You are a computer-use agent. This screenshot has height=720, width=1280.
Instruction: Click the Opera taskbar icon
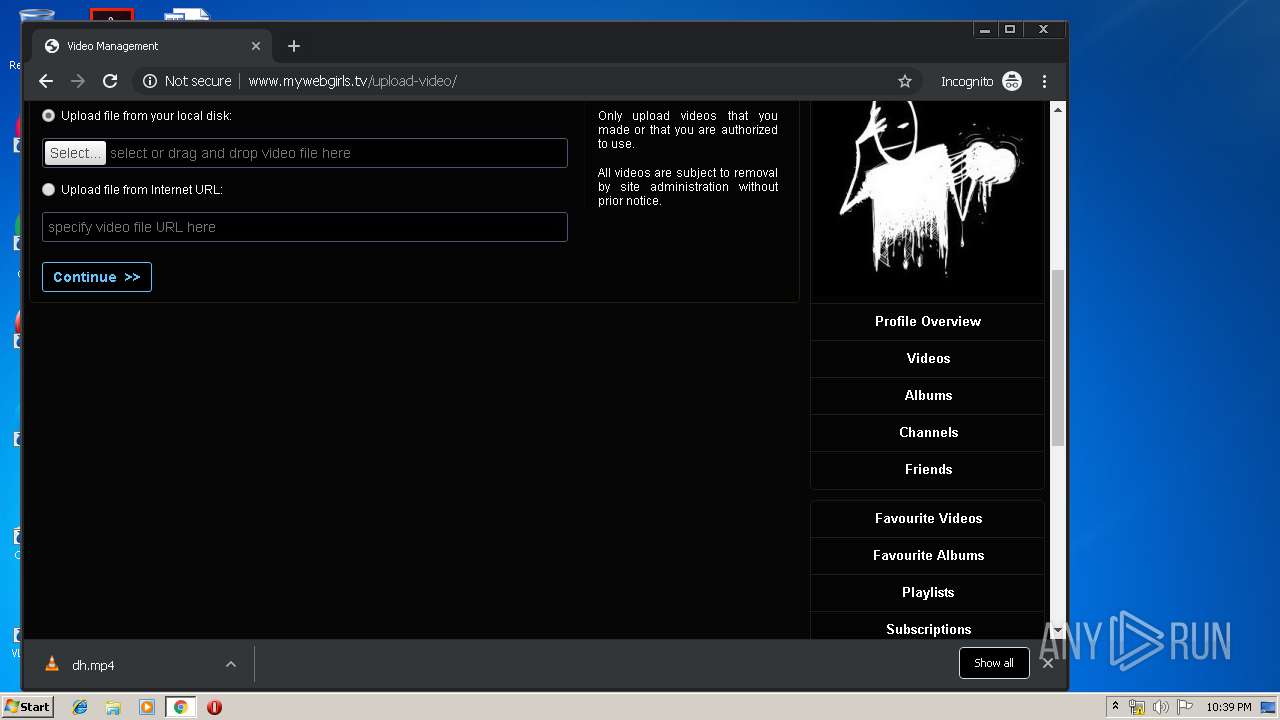click(214, 707)
